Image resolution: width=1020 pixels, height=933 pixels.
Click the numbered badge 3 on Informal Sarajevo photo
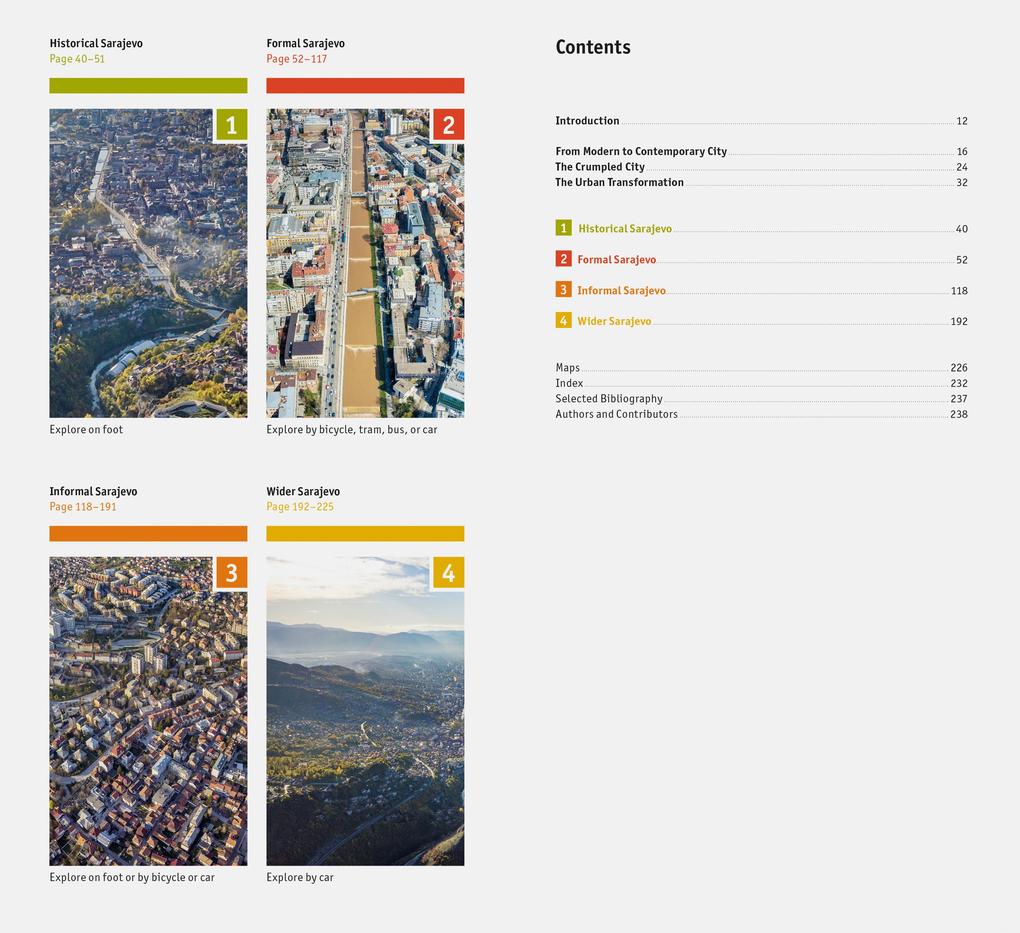[x=231, y=572]
